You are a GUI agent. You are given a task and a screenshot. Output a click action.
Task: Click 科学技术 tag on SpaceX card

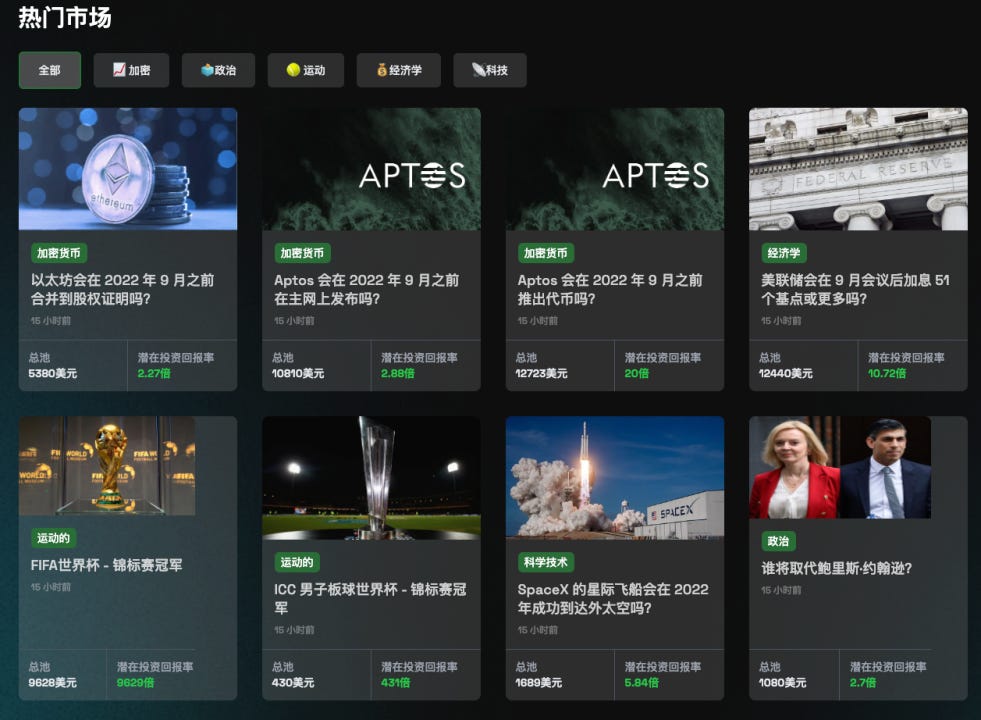pyautogui.click(x=546, y=562)
